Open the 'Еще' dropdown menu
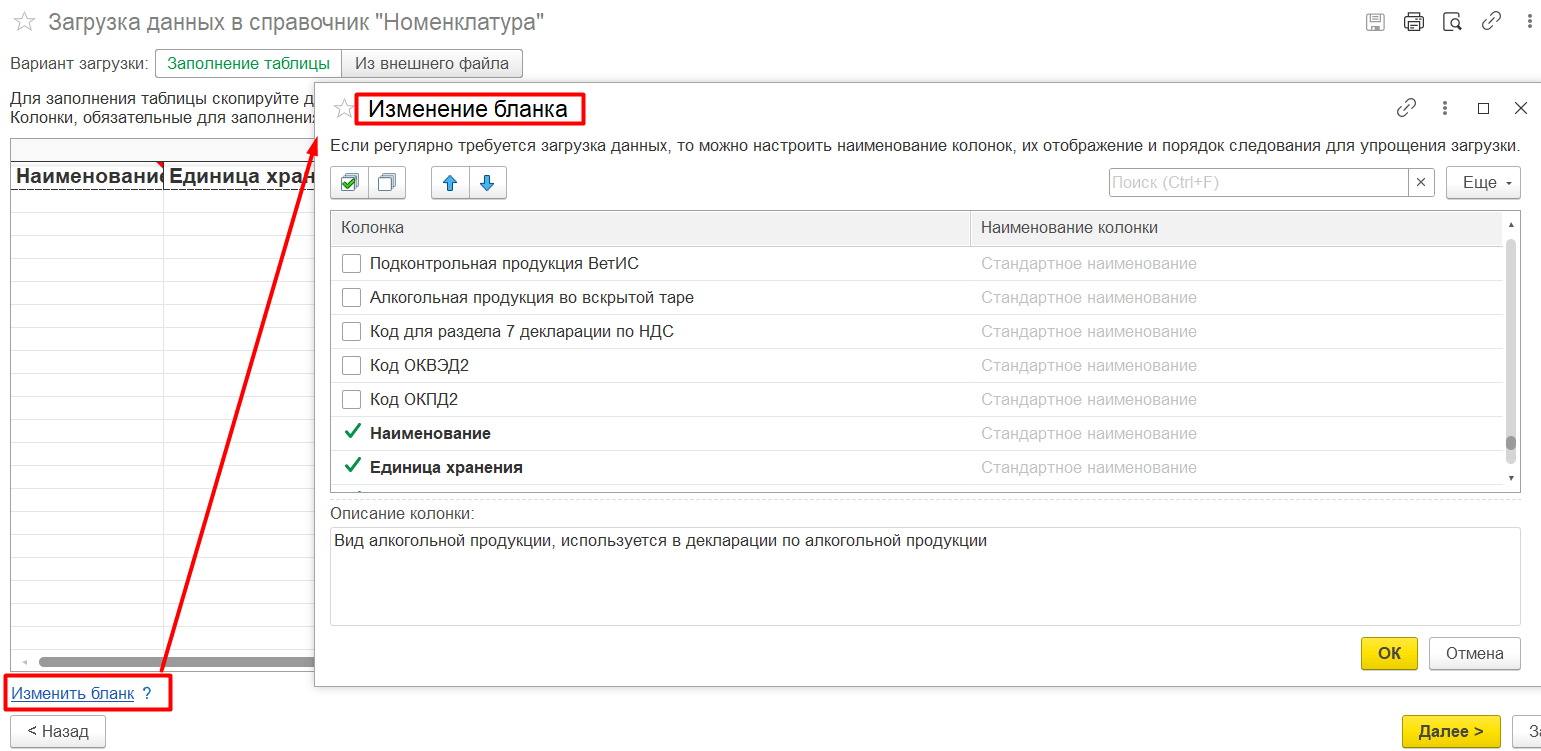Viewport: 1541px width, 751px height. coord(1483,182)
